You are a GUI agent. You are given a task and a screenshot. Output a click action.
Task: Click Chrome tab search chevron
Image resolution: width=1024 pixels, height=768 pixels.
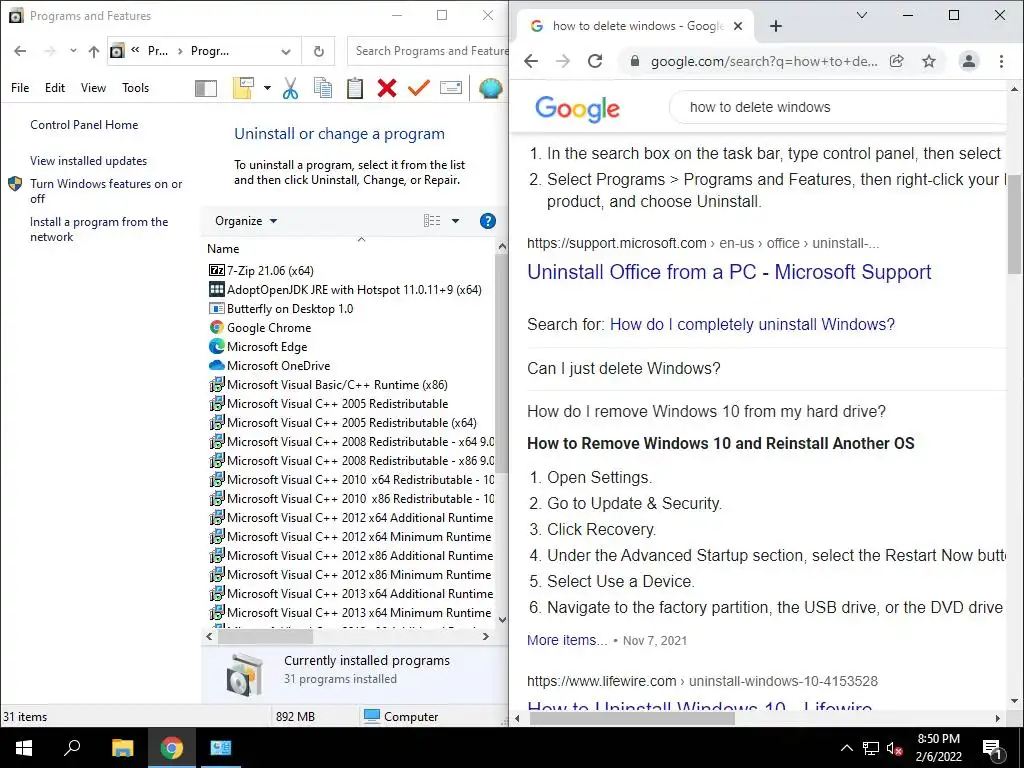pyautogui.click(x=861, y=15)
